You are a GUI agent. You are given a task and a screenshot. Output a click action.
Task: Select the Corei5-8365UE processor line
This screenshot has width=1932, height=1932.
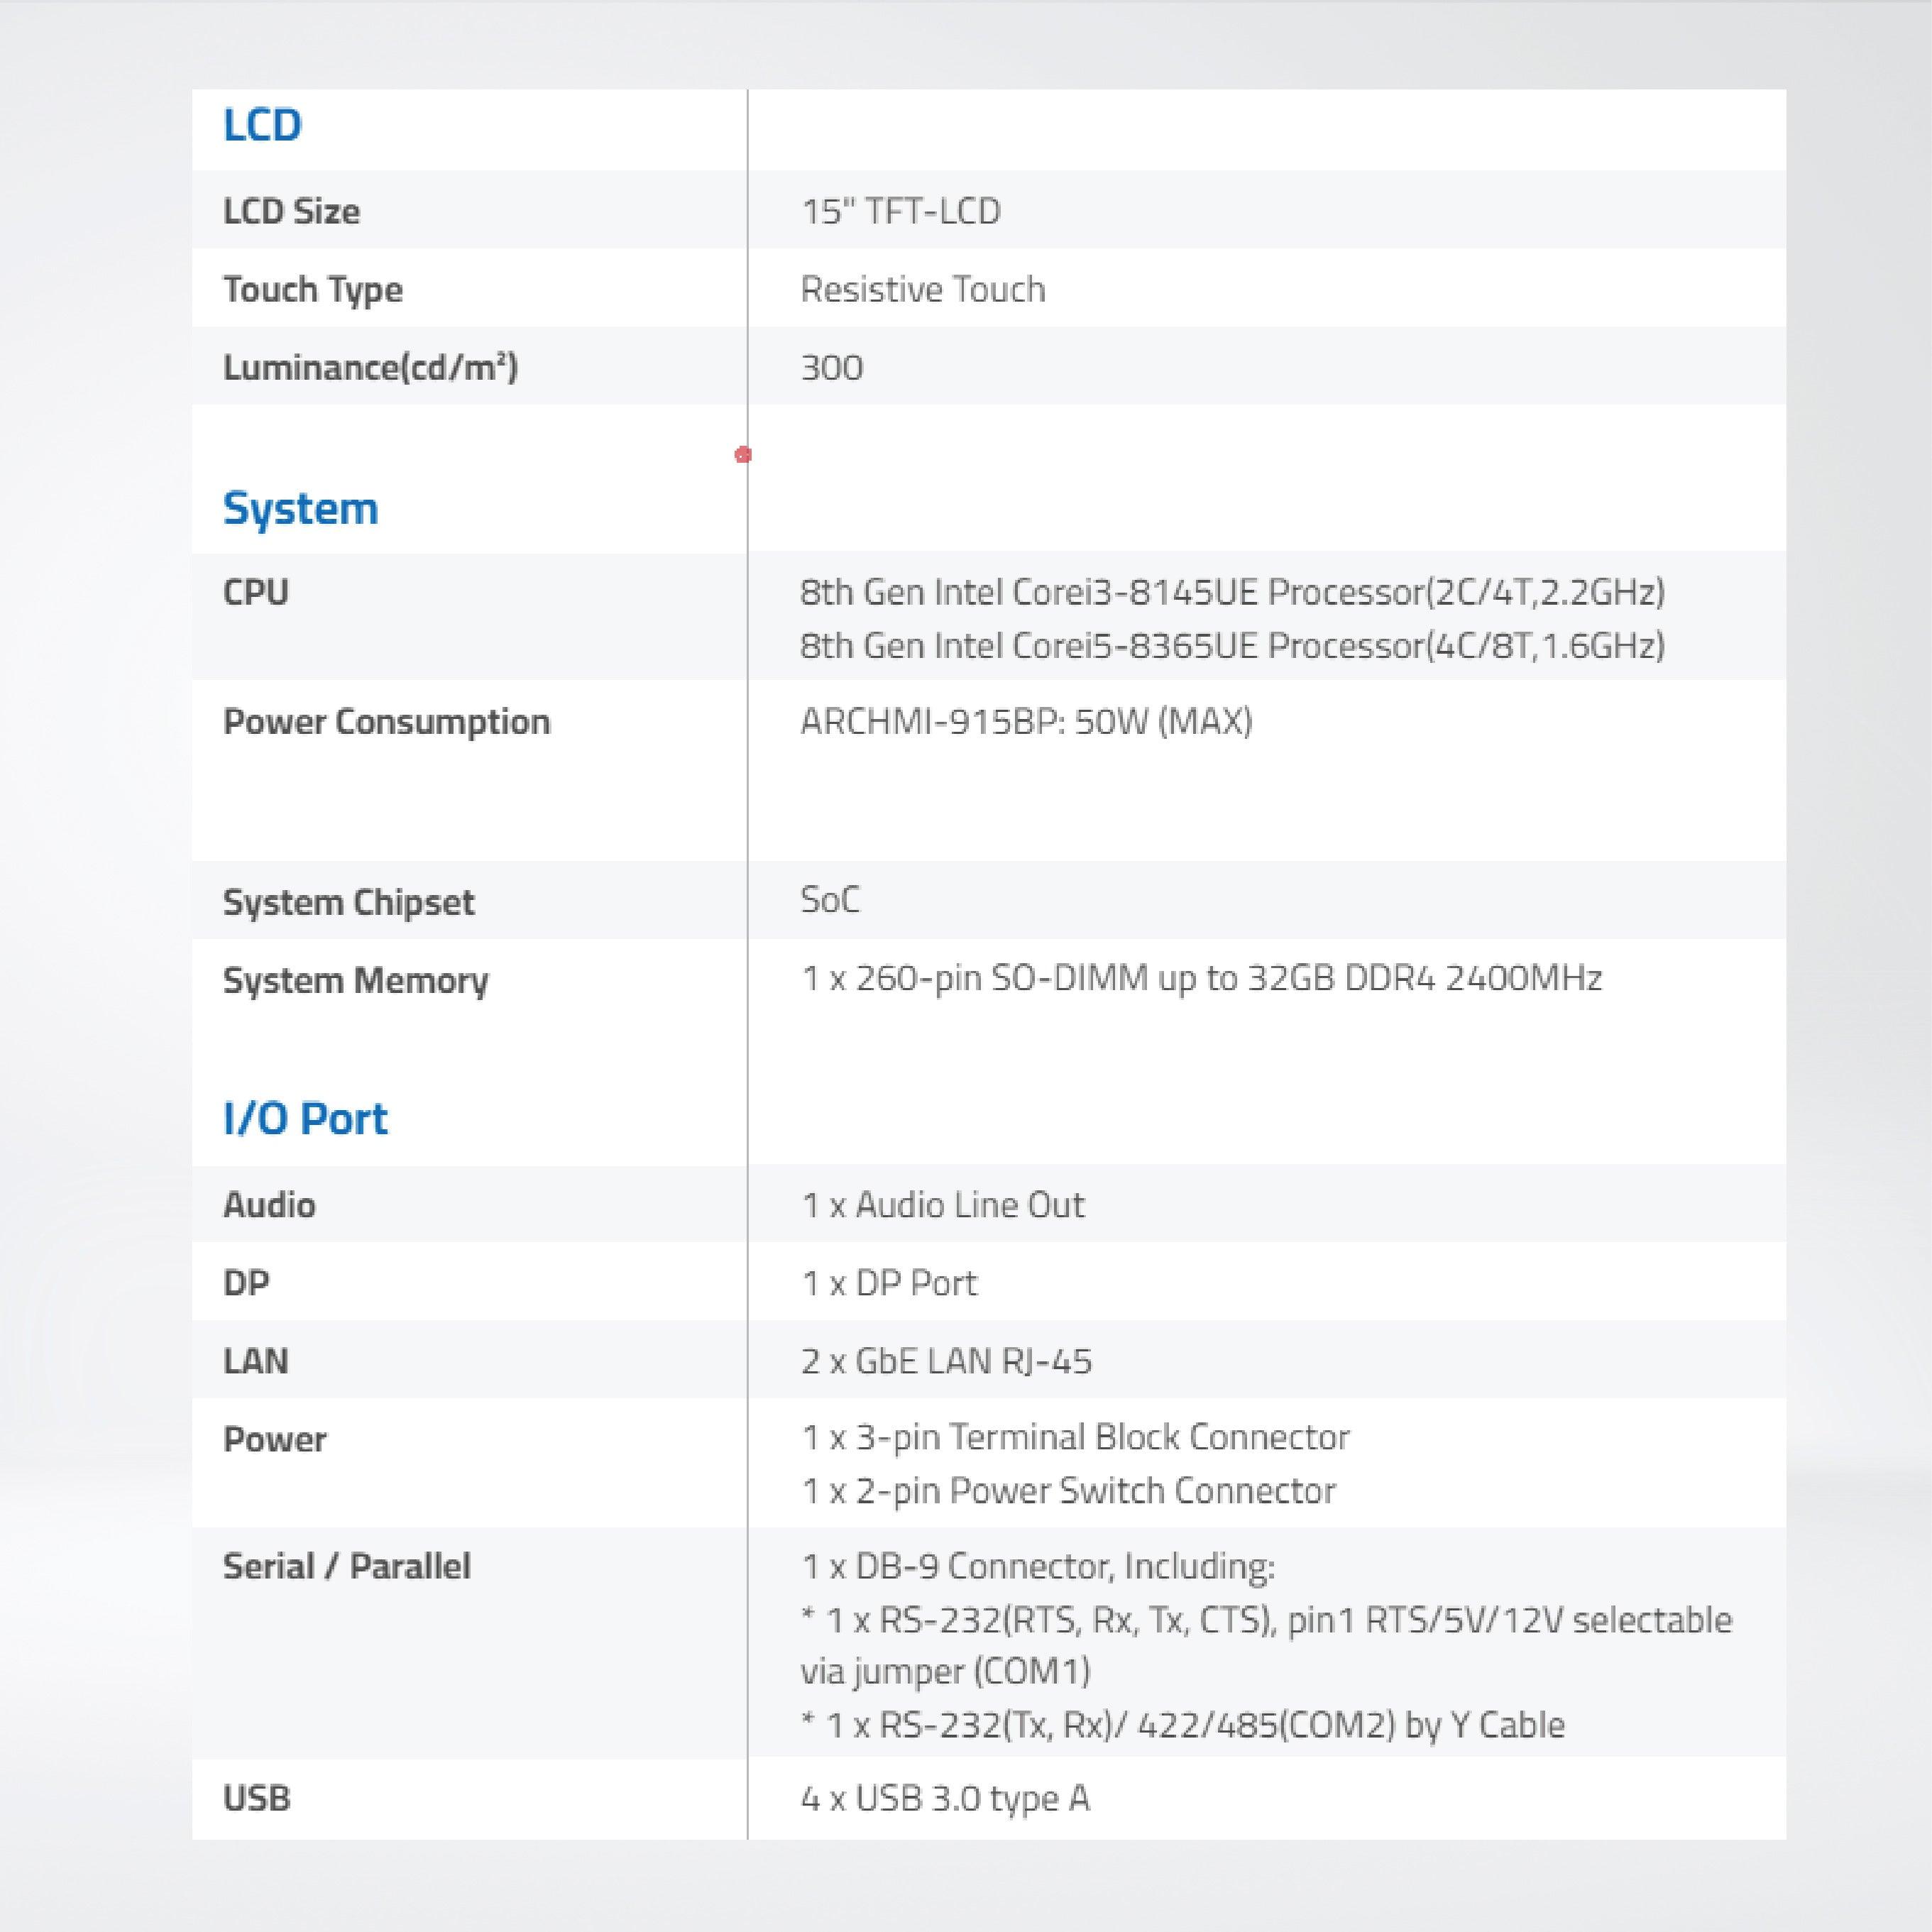pyautogui.click(x=1232, y=645)
